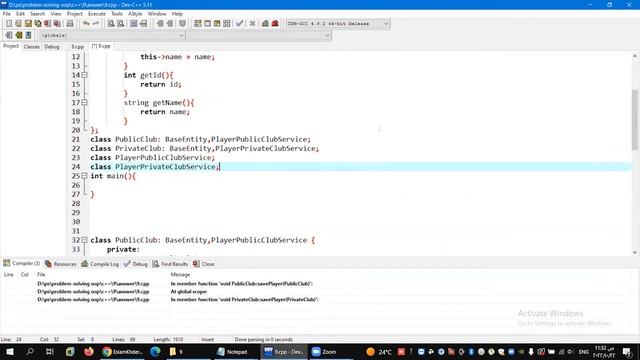
Task: Switch to the 8.cpp editor tab
Action: (77, 47)
